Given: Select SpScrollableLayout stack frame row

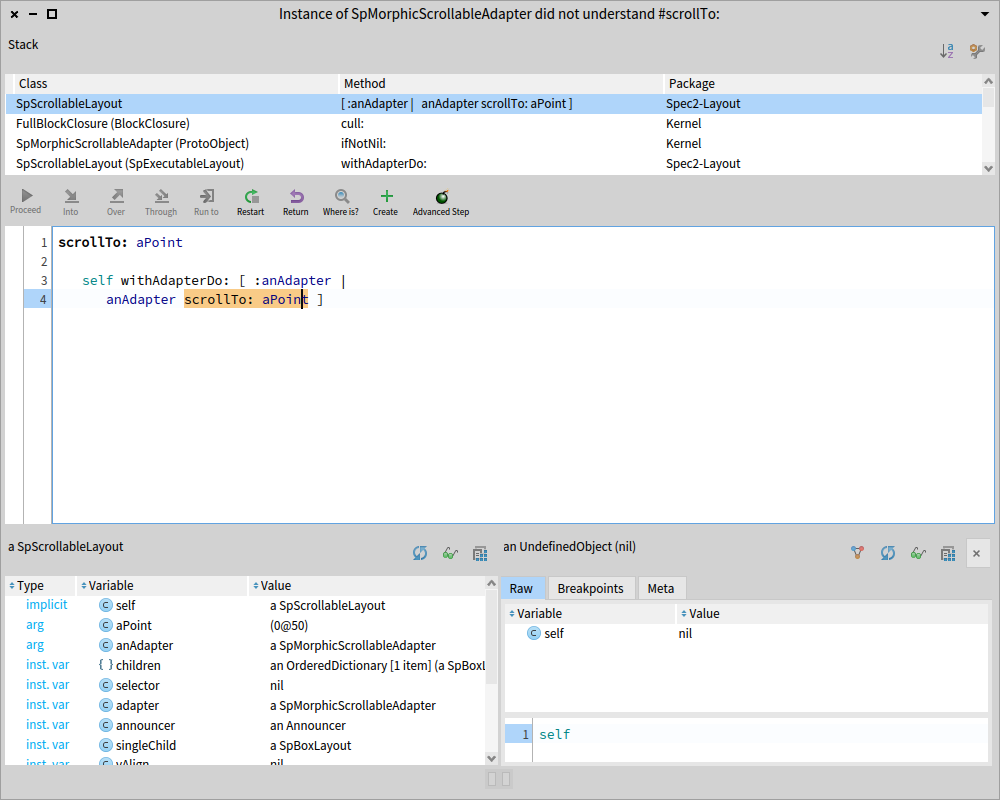Looking at the screenshot, I should click(494, 103).
